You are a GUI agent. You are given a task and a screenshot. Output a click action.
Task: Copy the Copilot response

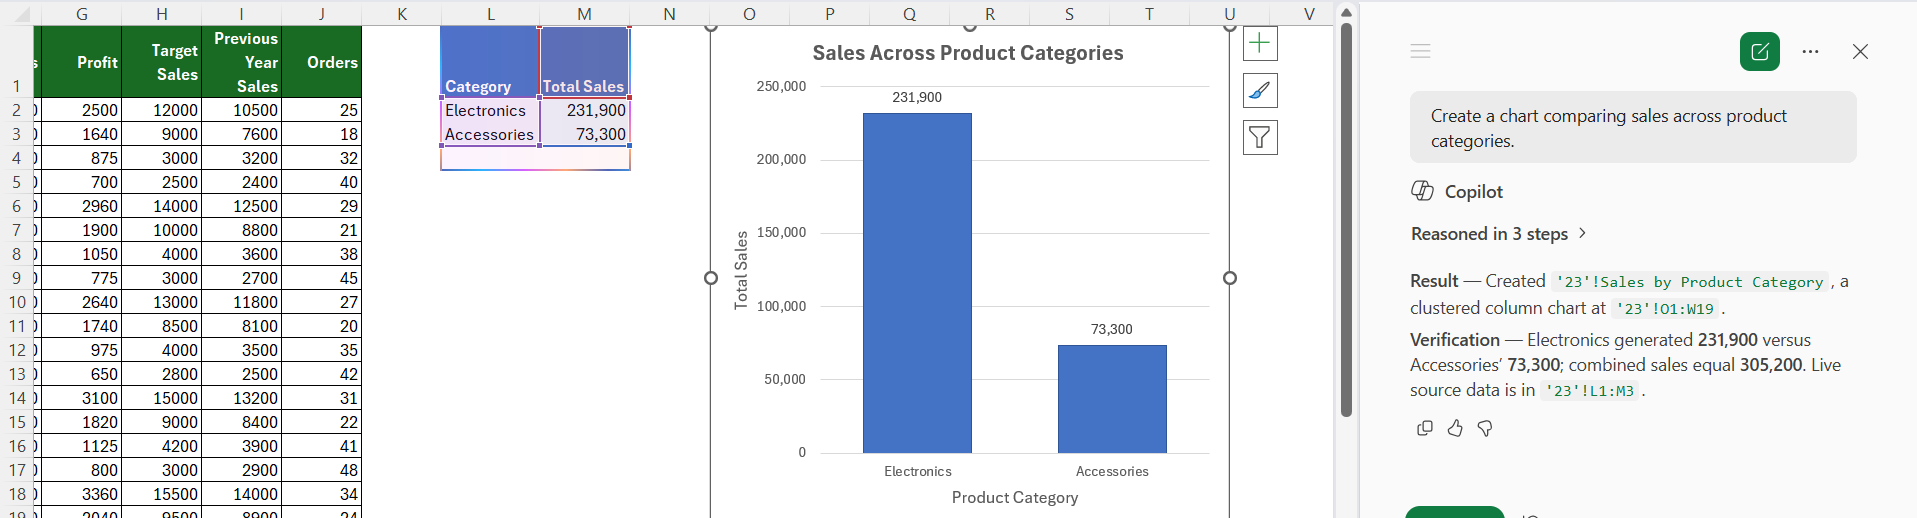click(1425, 428)
